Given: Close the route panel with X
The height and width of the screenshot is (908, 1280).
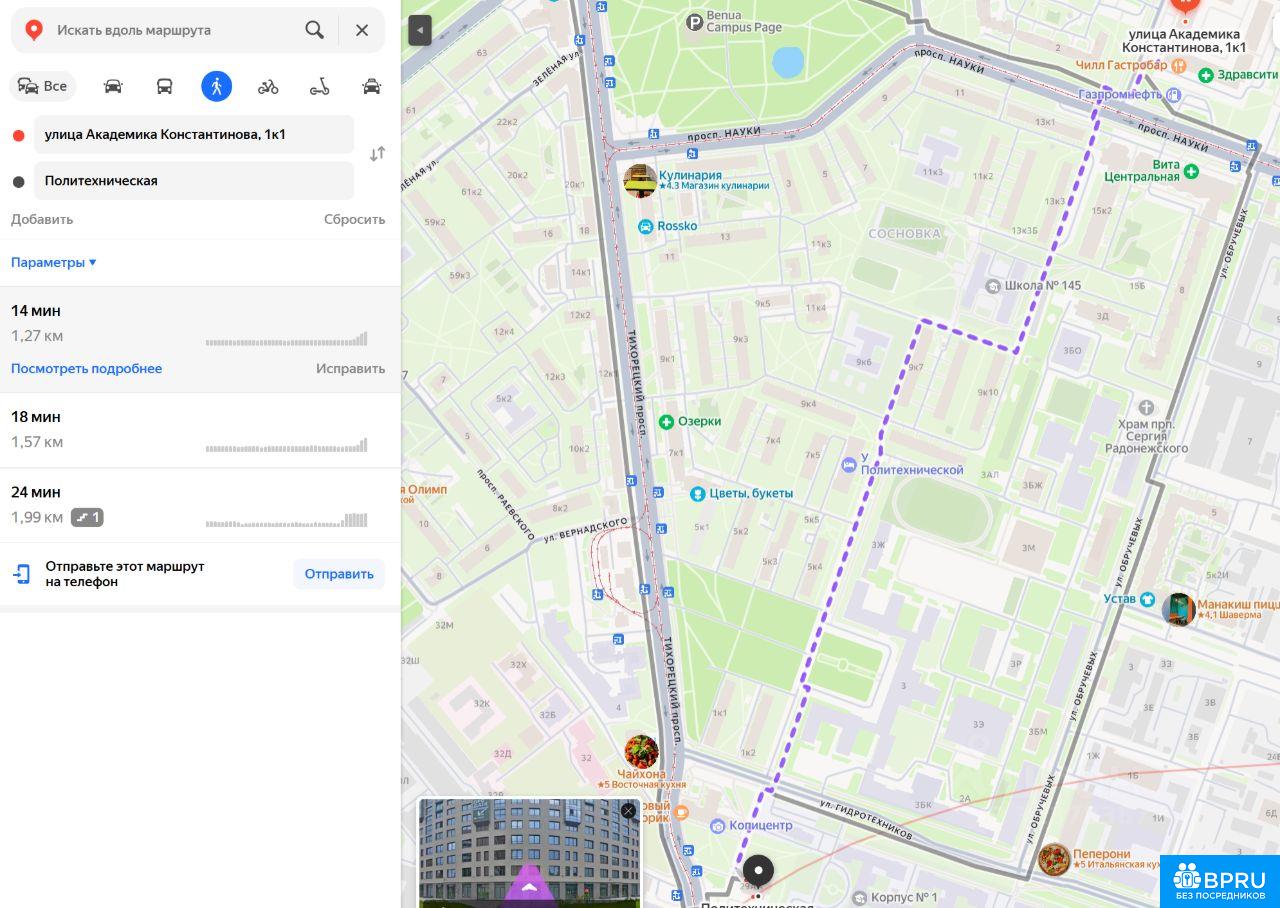Looking at the screenshot, I should pos(362,30).
